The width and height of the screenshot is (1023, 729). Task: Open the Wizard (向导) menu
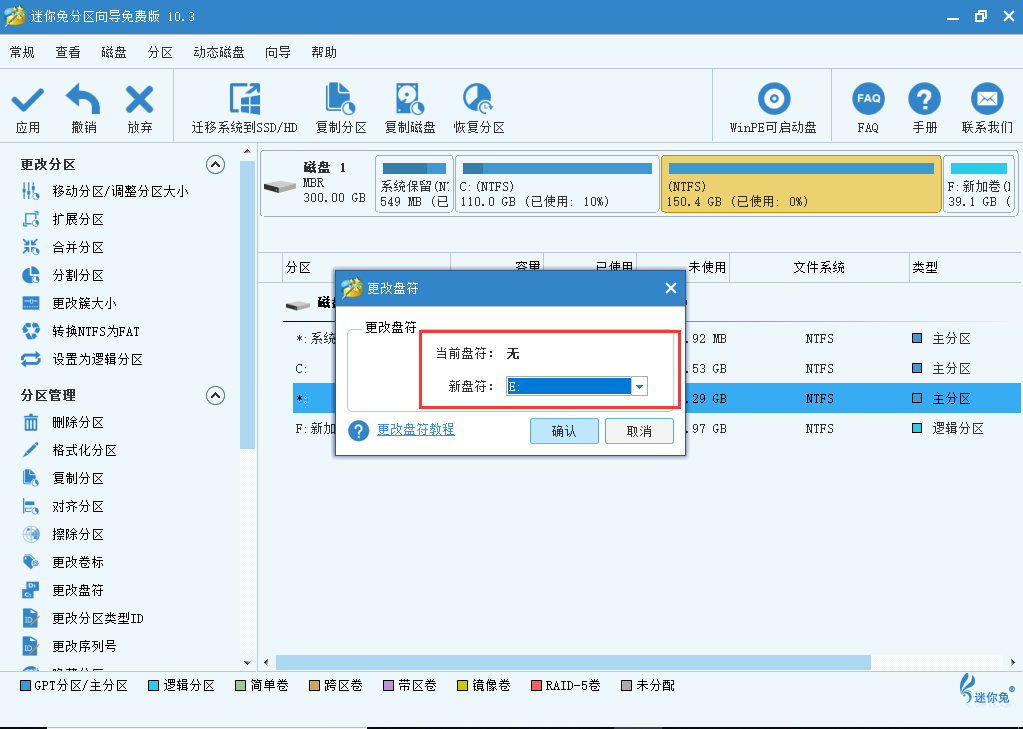tap(278, 52)
